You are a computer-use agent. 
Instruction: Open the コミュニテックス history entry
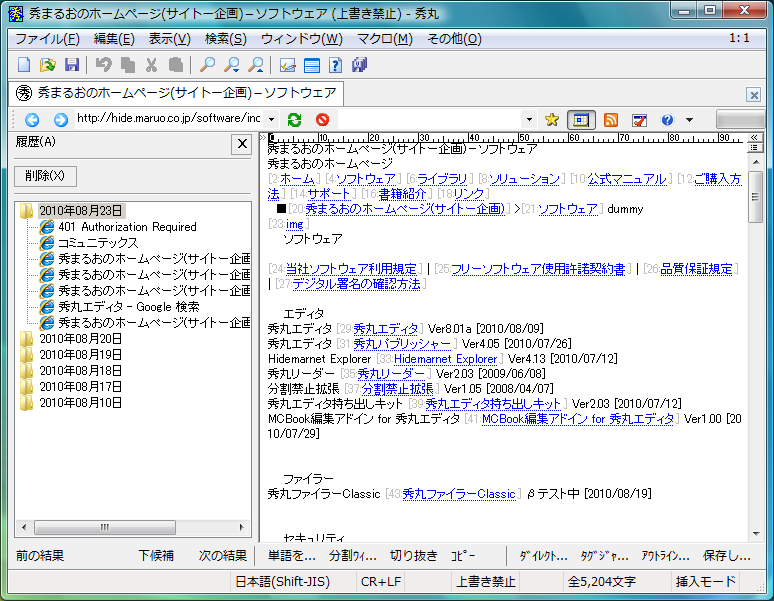click(98, 243)
